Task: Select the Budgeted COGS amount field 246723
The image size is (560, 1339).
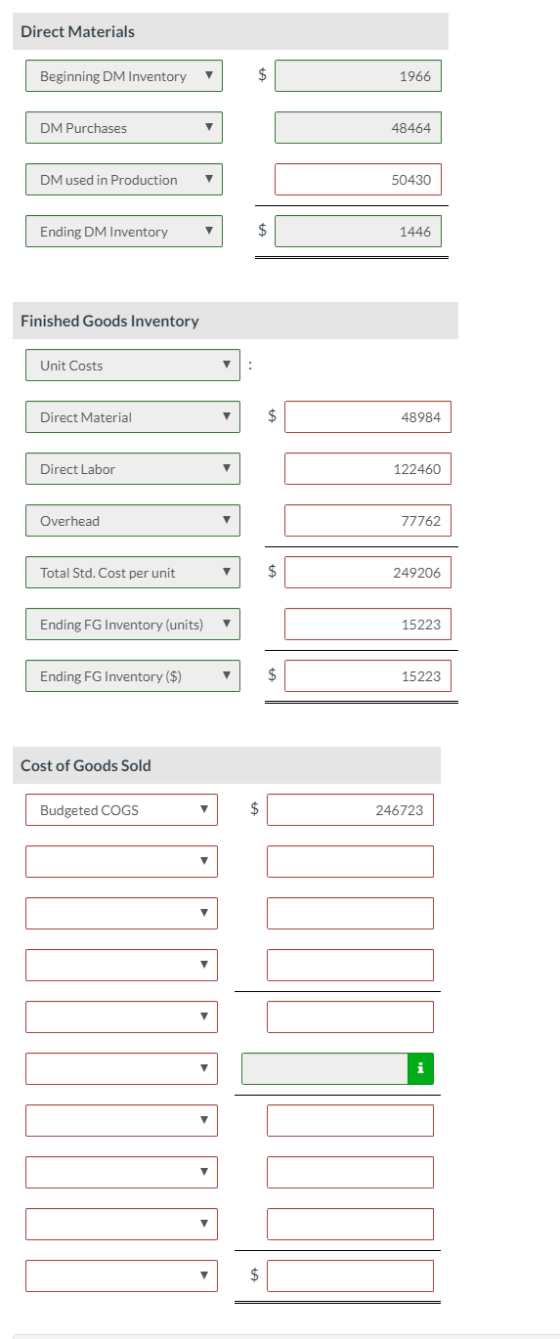Action: [x=350, y=810]
